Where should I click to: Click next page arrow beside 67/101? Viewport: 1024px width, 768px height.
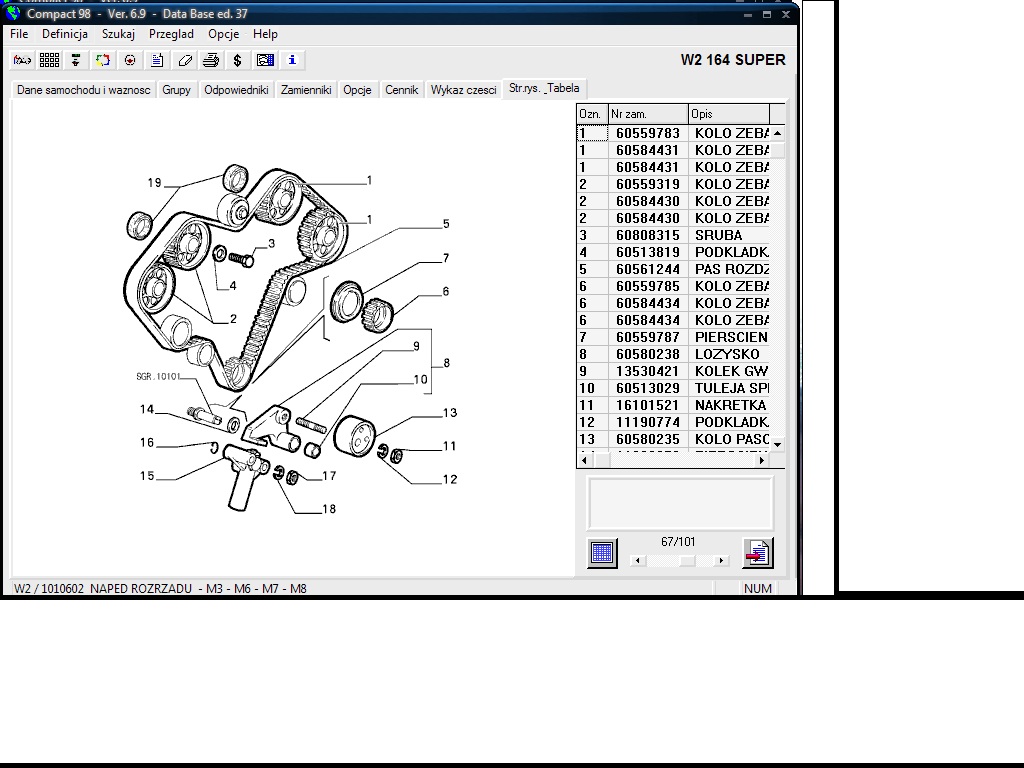pos(721,561)
